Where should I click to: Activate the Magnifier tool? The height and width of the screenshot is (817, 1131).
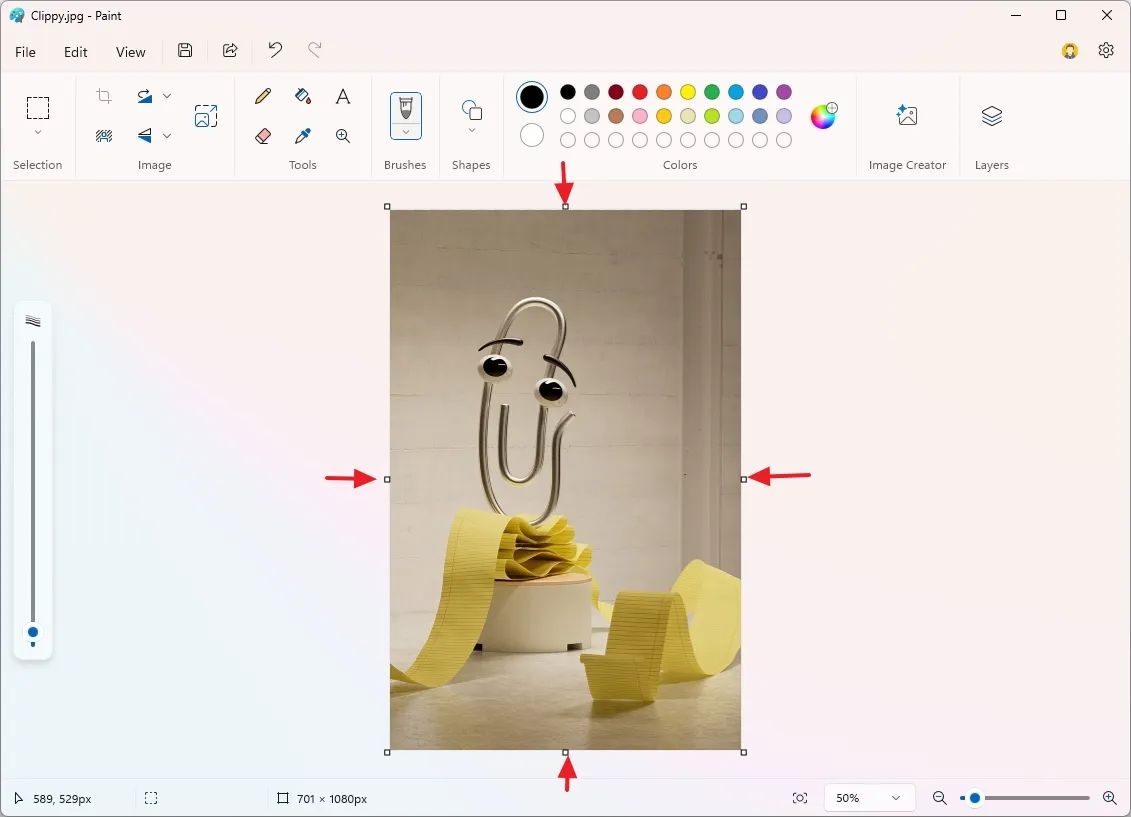pos(342,135)
